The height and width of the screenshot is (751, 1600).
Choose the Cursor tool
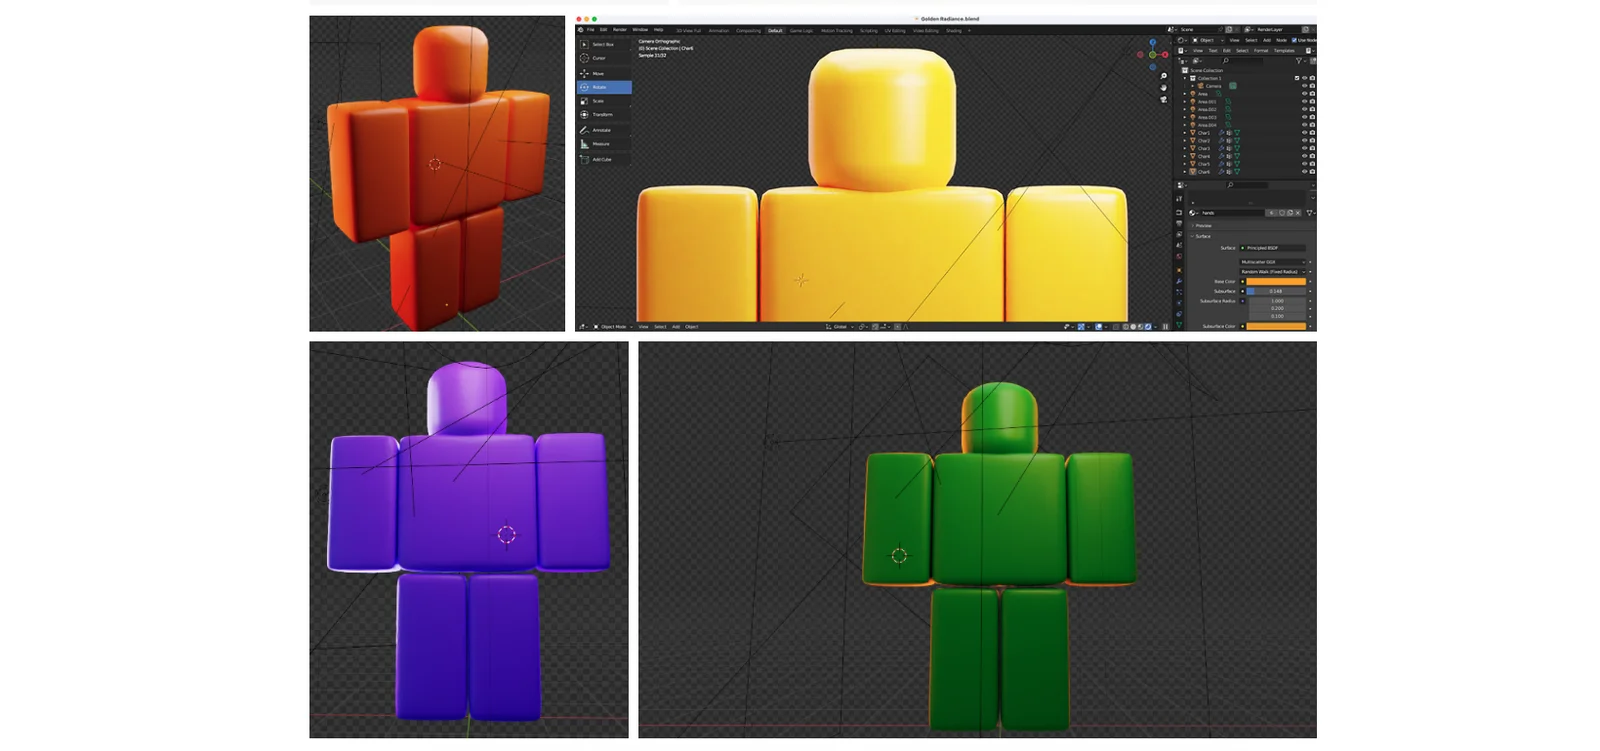[598, 58]
